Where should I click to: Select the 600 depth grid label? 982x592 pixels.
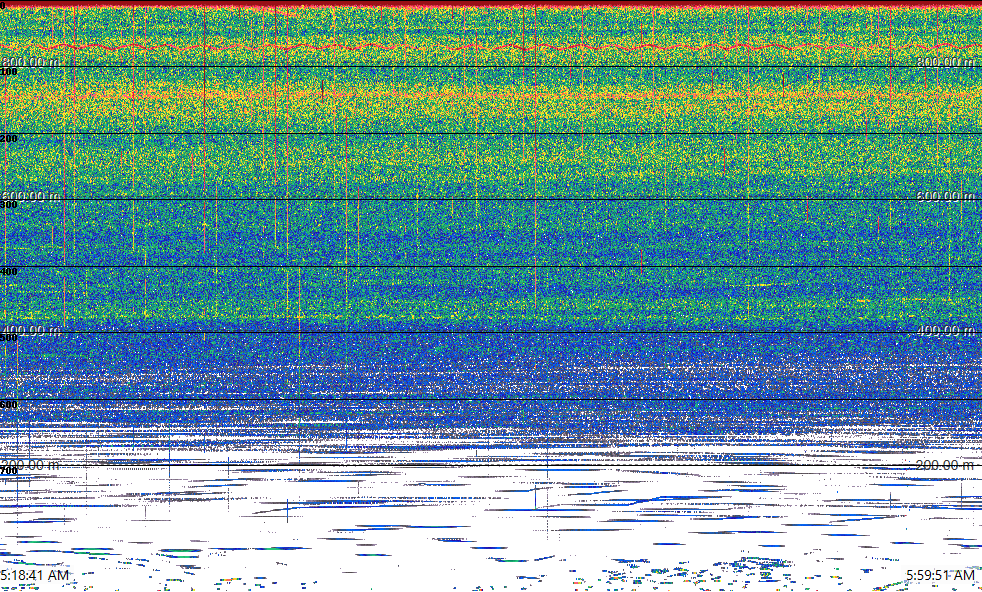click(x=9, y=405)
